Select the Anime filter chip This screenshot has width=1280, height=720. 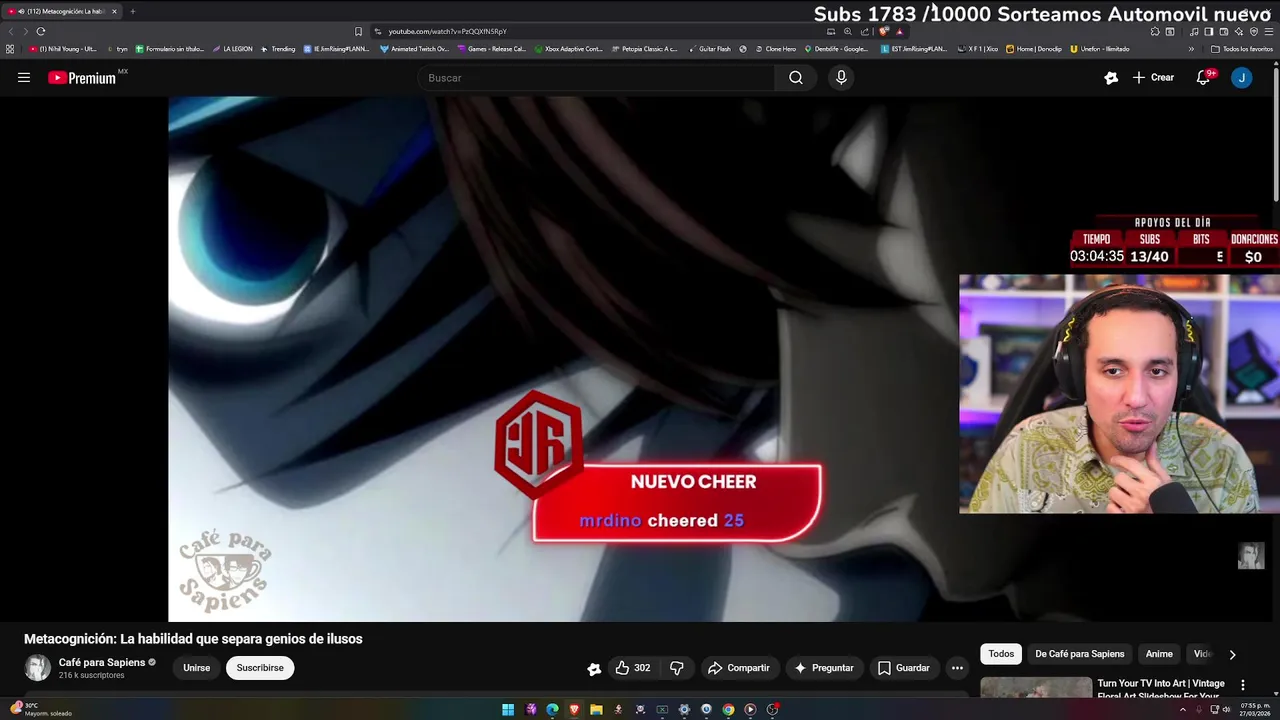(1159, 654)
